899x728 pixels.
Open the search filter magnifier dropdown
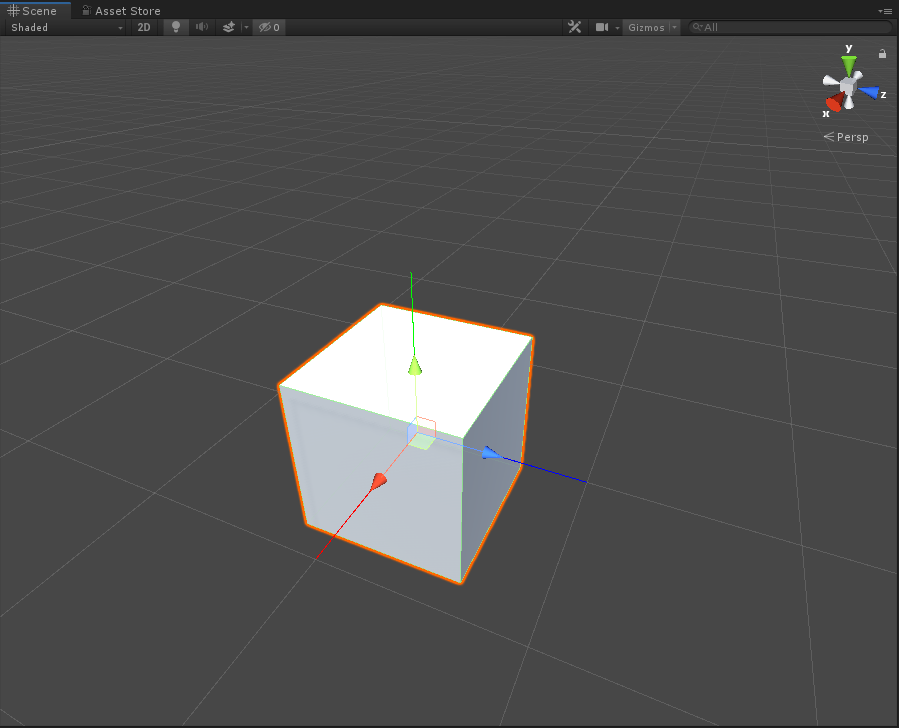[698, 27]
